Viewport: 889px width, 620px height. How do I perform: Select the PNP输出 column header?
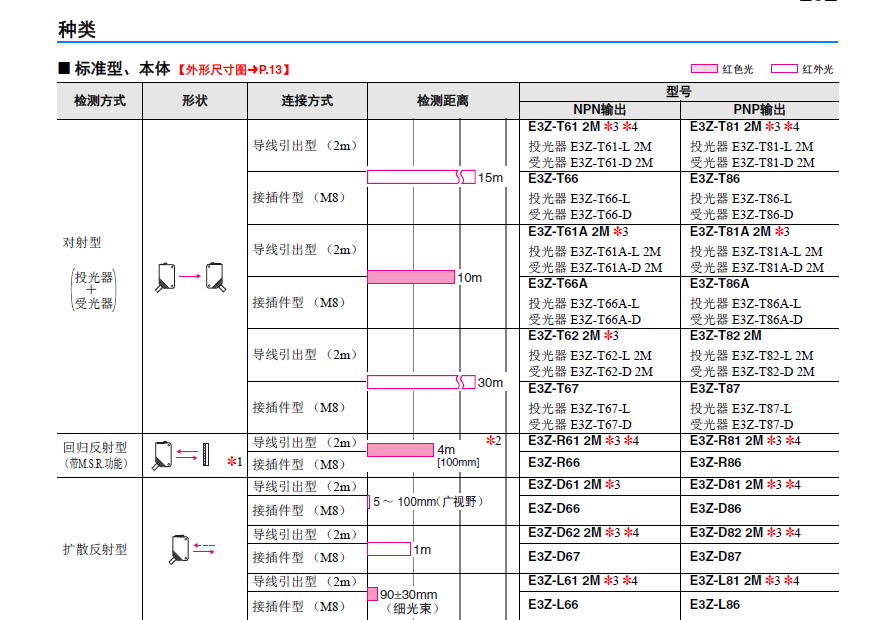pos(759,109)
